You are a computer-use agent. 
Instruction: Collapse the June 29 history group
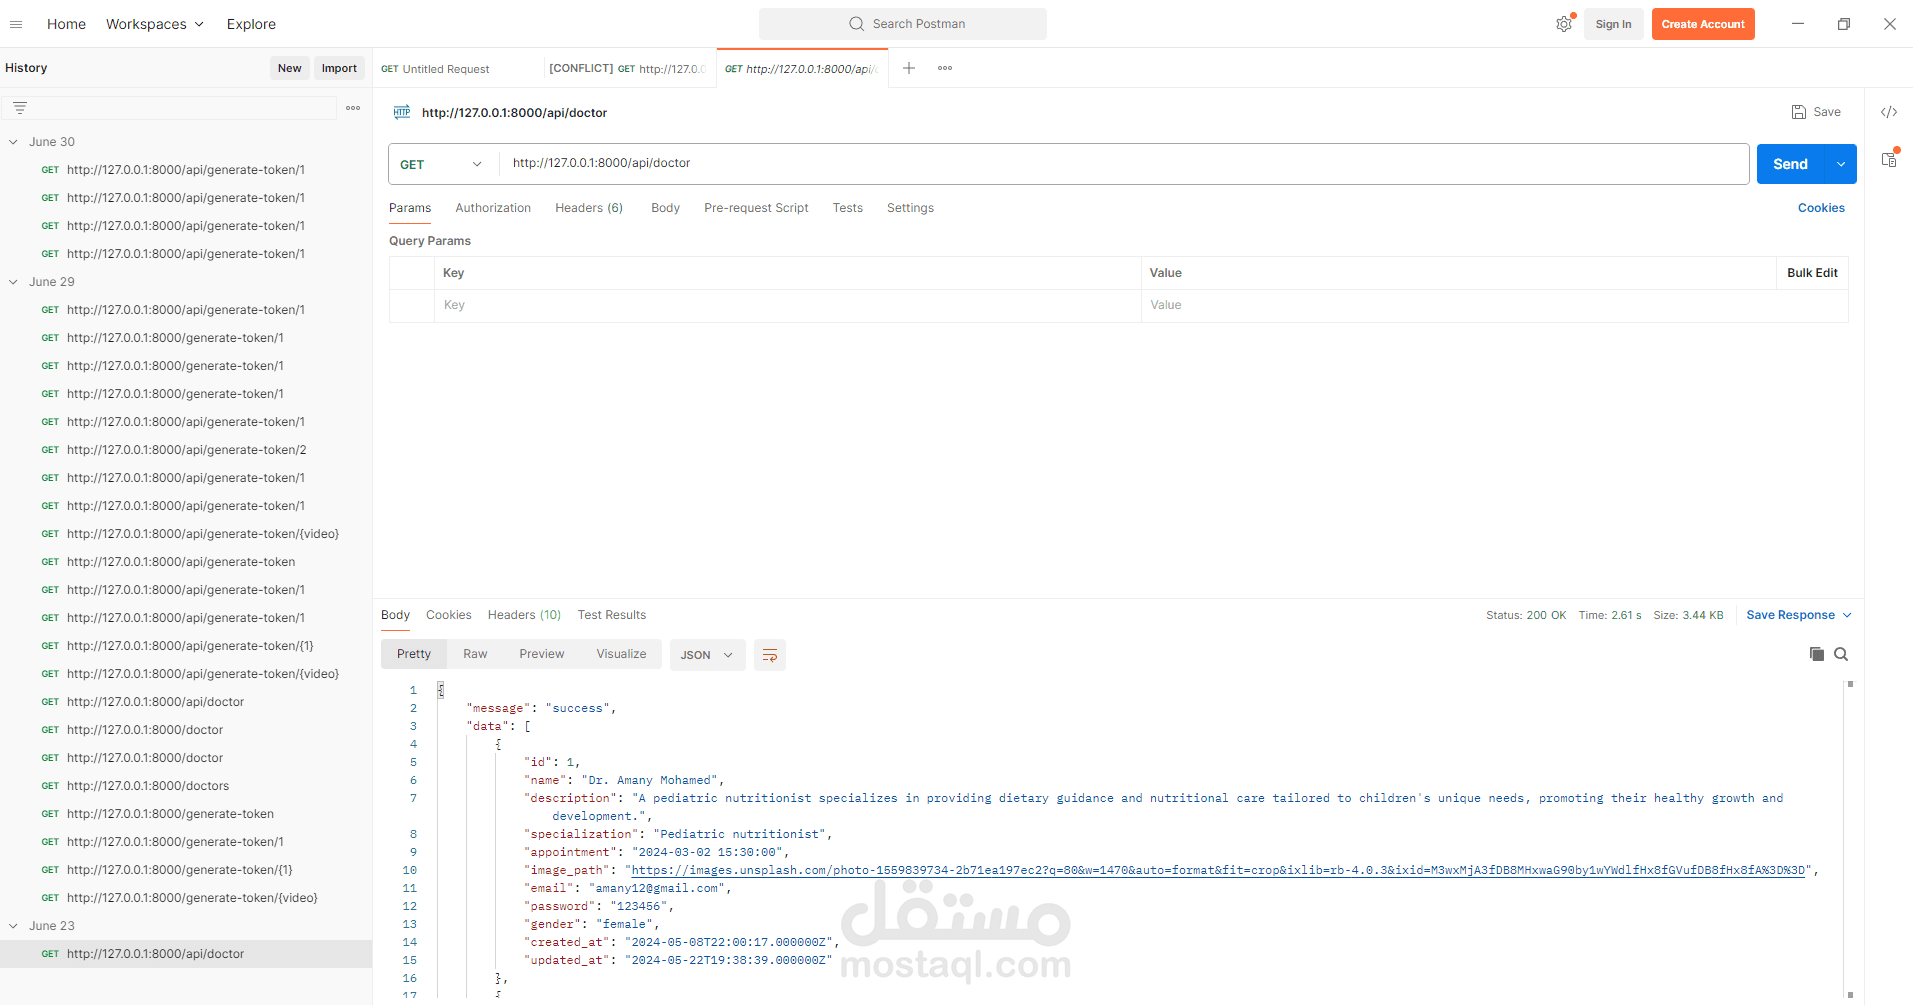[14, 282]
